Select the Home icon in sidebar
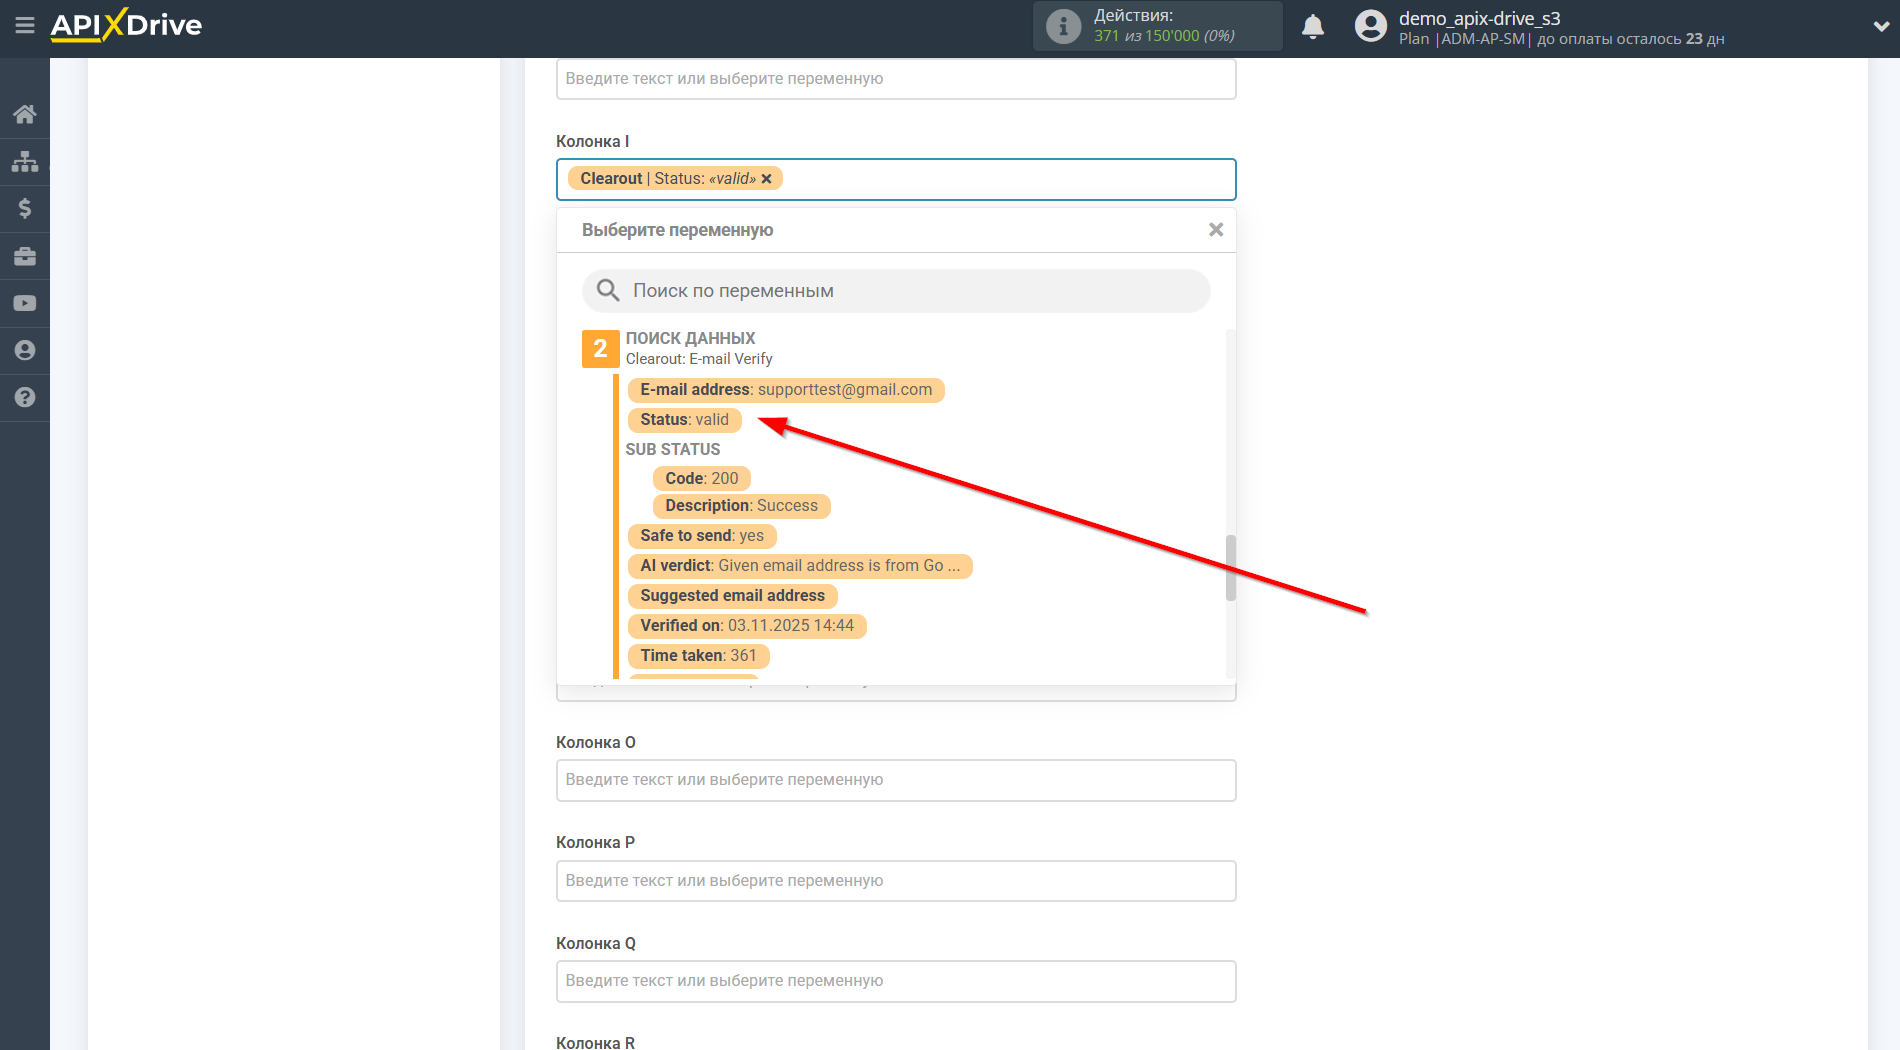 tap(25, 113)
